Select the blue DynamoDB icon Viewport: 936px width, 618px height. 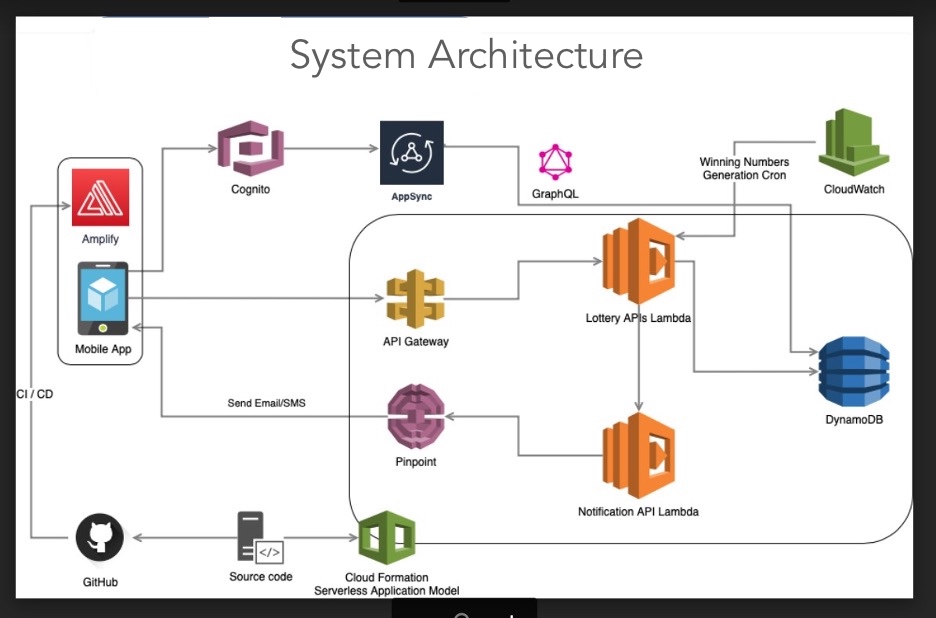coord(854,371)
